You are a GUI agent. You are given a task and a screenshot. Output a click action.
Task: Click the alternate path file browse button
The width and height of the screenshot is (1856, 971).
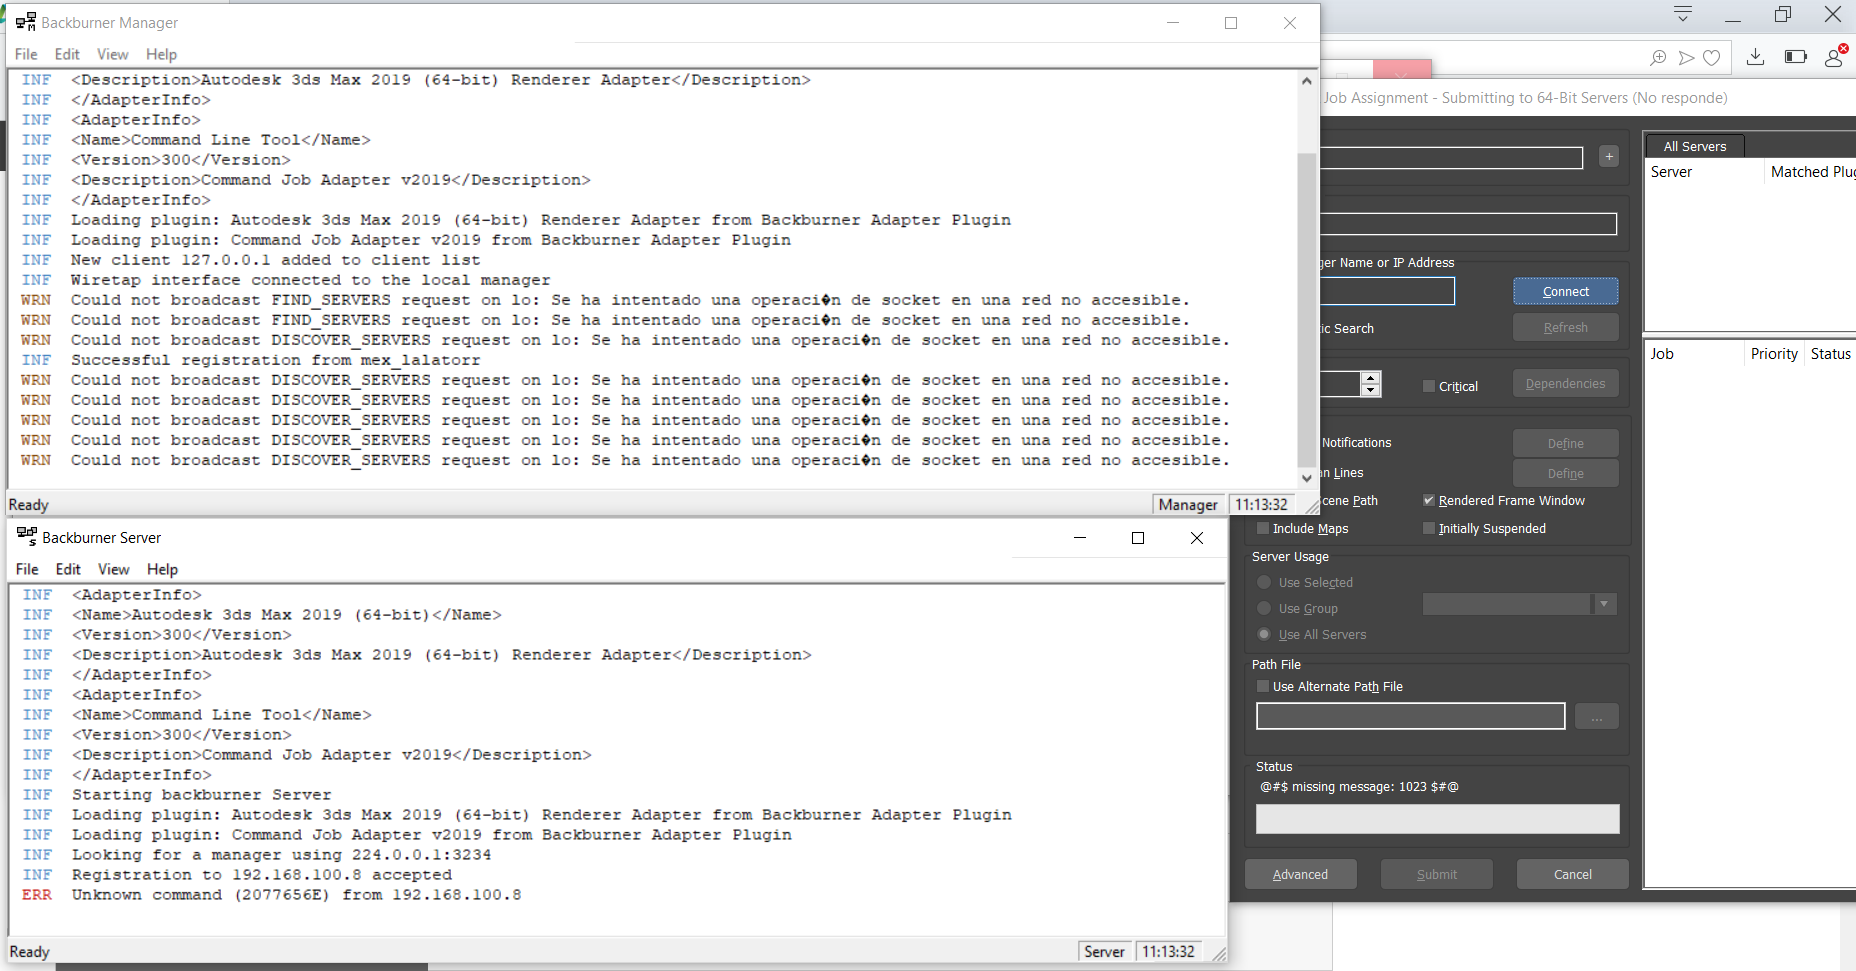[x=1596, y=716]
